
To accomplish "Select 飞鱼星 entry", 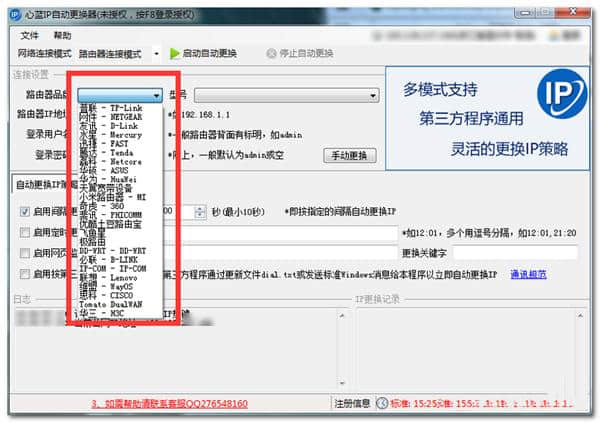I will click(x=92, y=233).
